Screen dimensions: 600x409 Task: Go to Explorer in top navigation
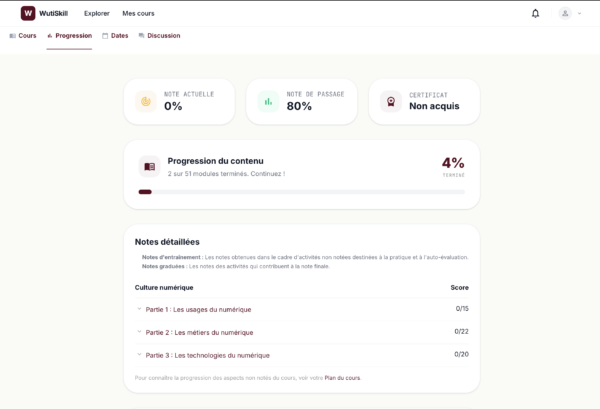[97, 13]
